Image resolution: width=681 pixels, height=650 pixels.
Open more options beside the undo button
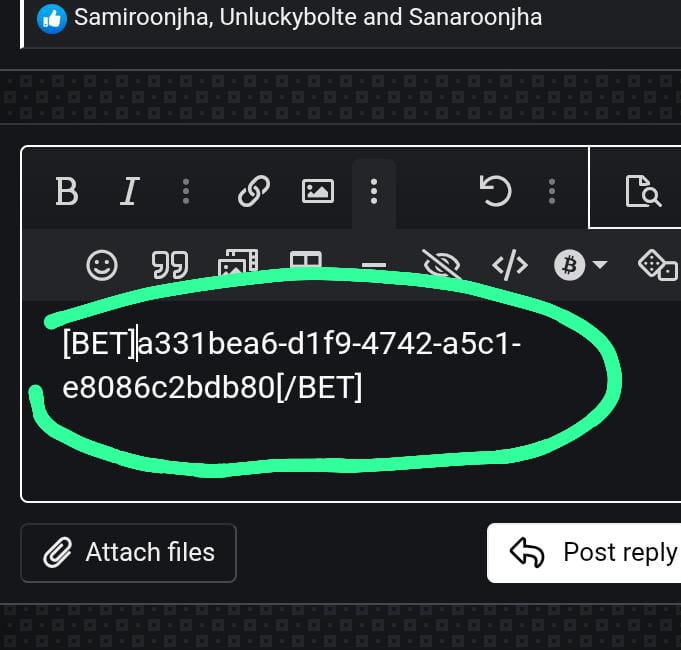(552, 191)
